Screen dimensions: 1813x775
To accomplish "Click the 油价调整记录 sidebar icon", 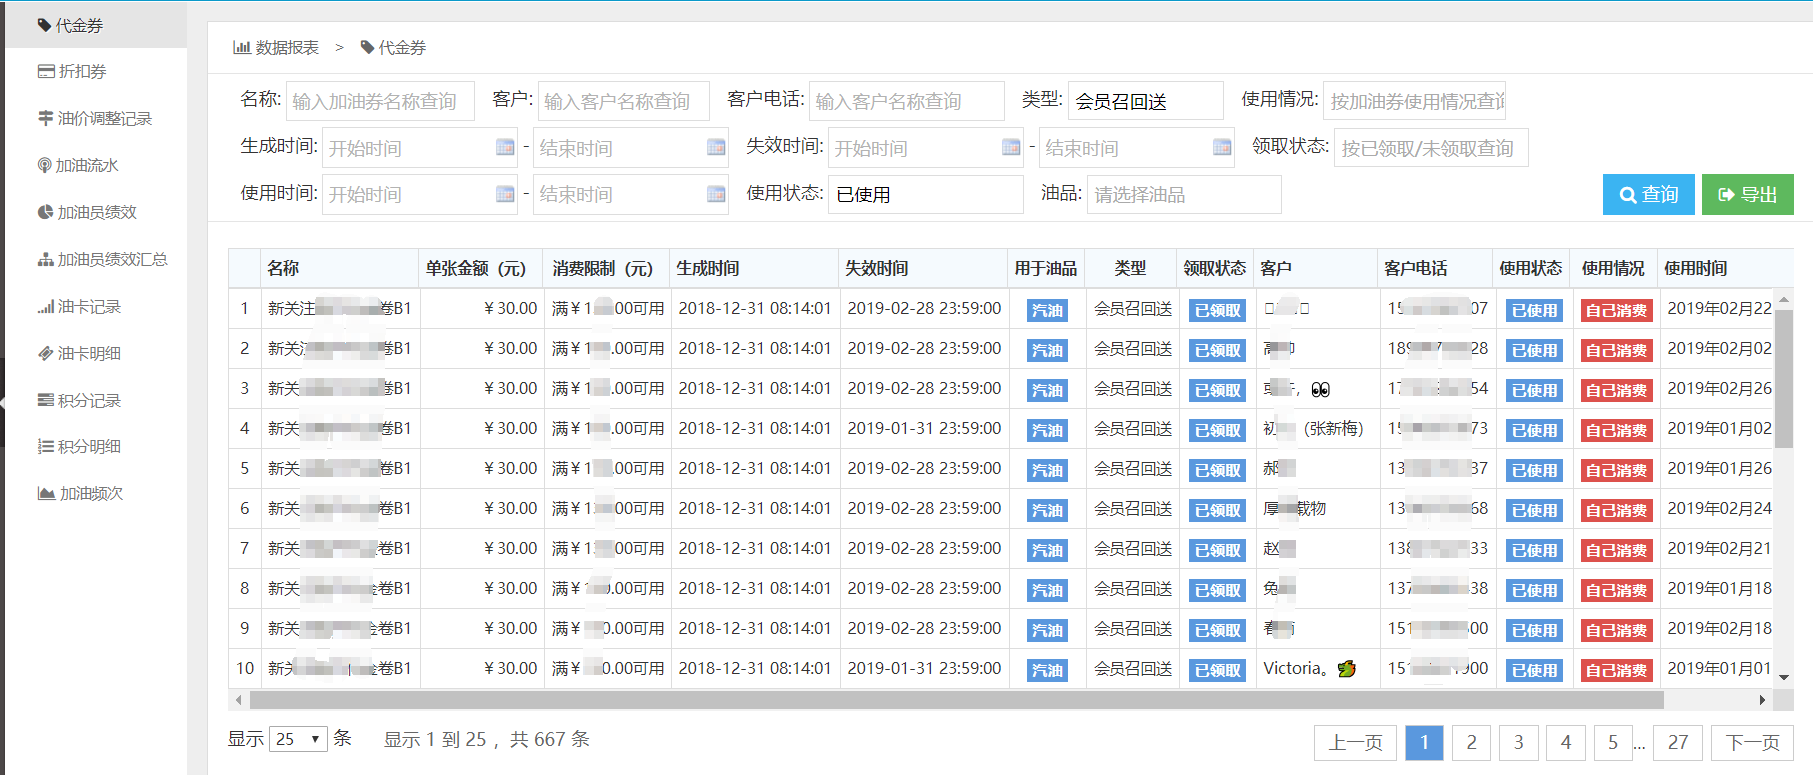I will coord(45,118).
